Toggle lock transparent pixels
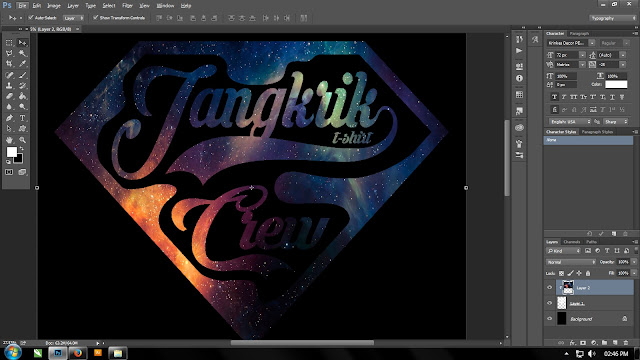The image size is (640, 360). (561, 273)
